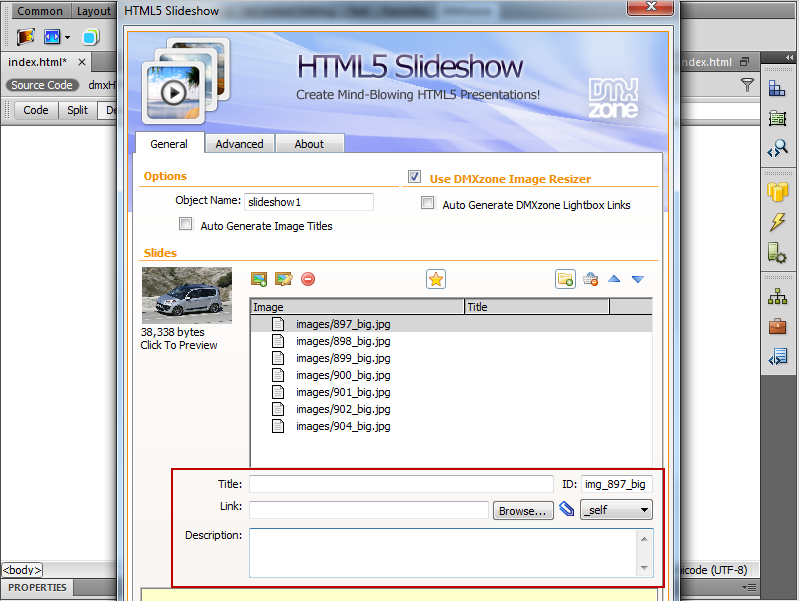Click the blue media icon in Dreamweaver toolbar
The width and height of the screenshot is (799, 601).
point(52,37)
